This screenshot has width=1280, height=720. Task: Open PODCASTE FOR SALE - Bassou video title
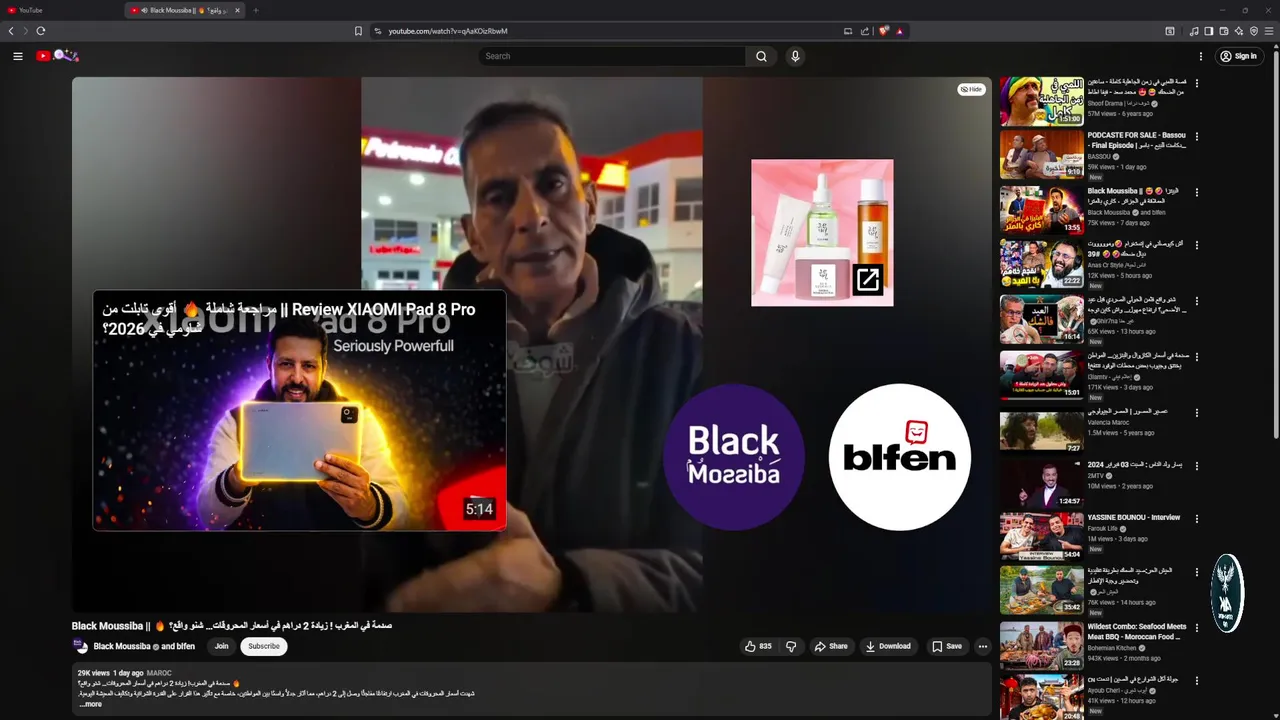coord(1136,140)
